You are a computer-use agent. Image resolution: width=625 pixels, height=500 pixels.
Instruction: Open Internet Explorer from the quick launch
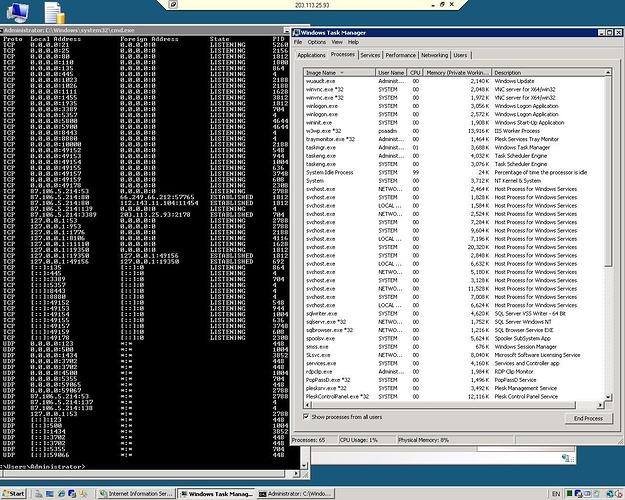point(61,494)
